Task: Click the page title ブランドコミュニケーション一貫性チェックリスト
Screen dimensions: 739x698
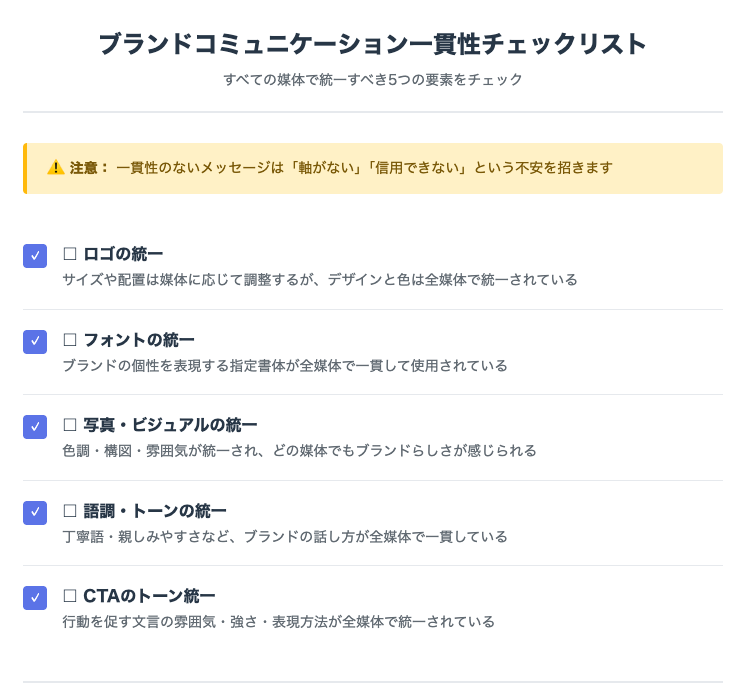Action: 372,44
